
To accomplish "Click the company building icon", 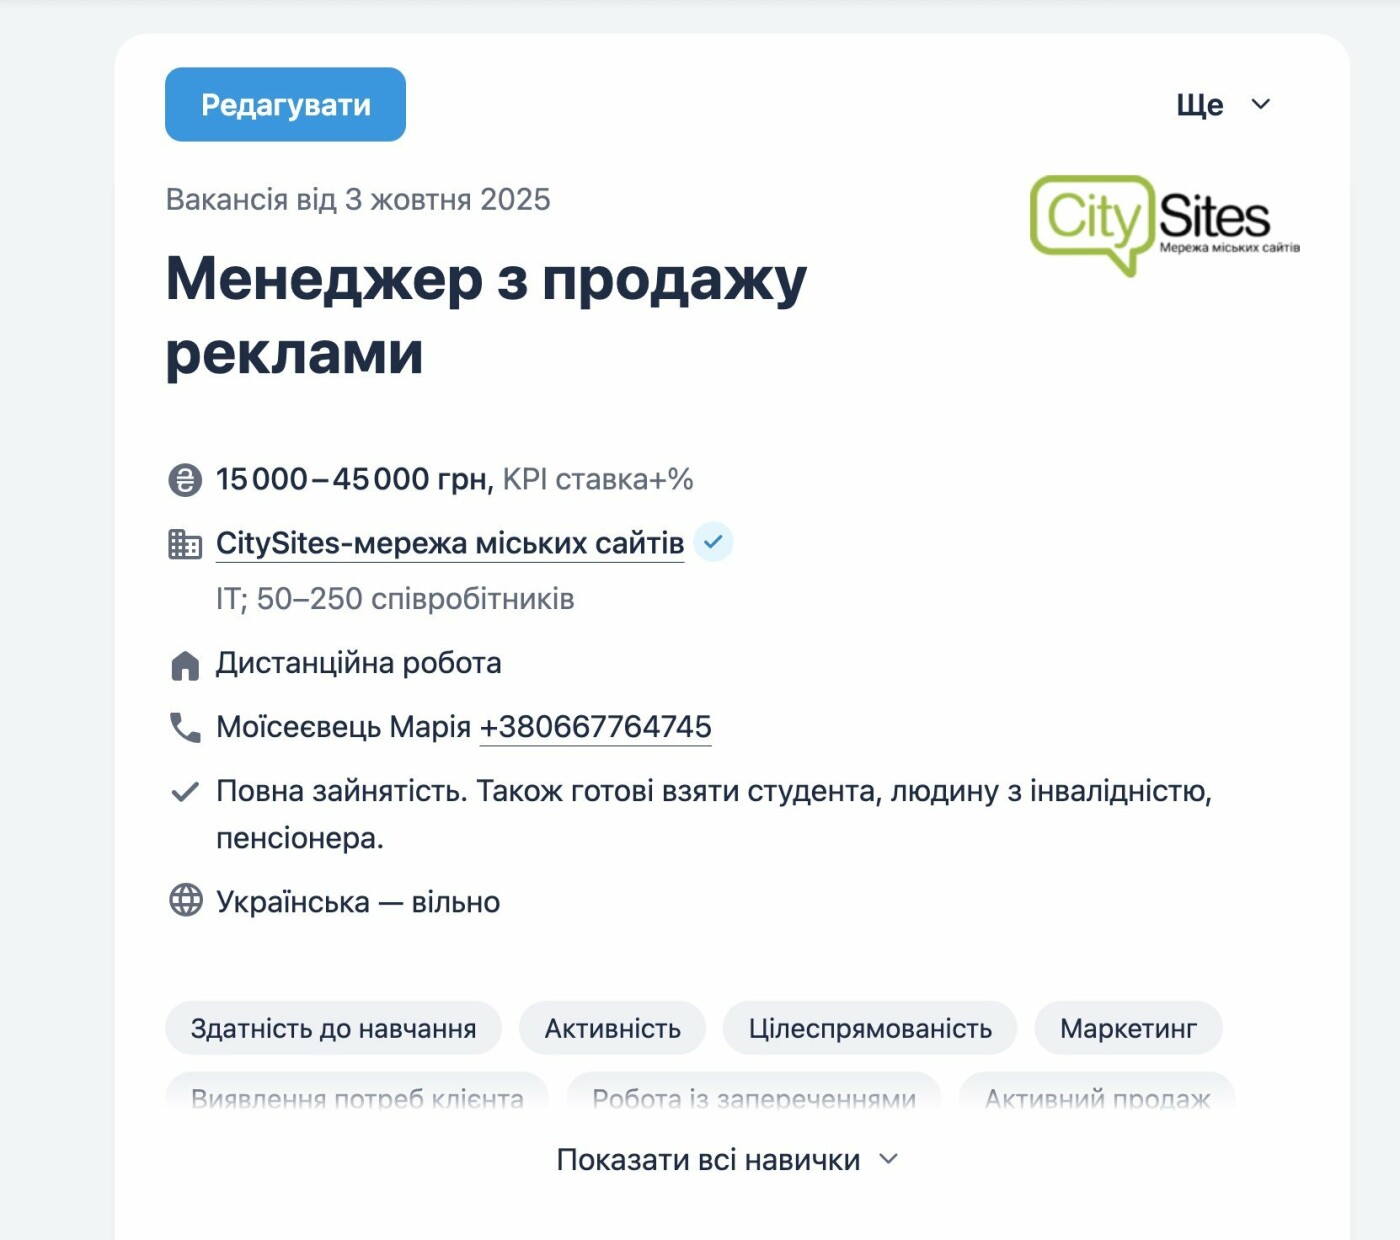I will pyautogui.click(x=185, y=544).
